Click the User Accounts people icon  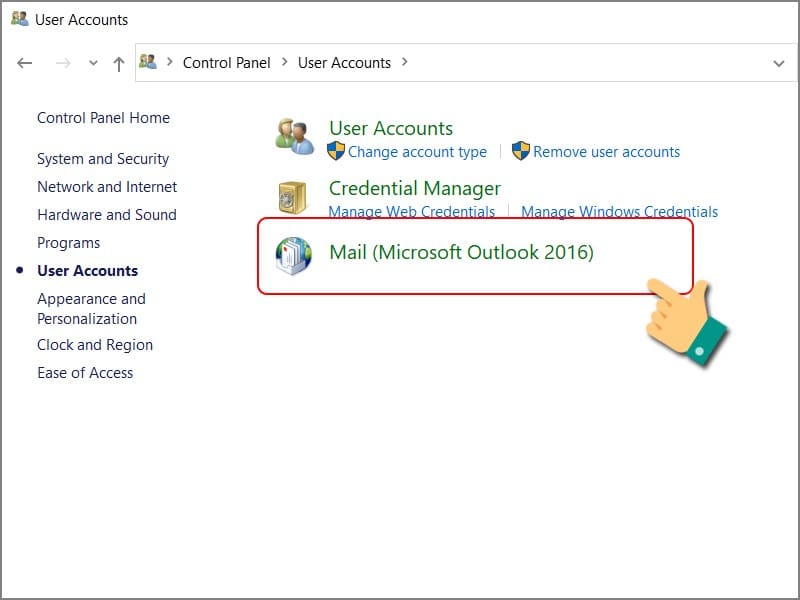point(294,137)
